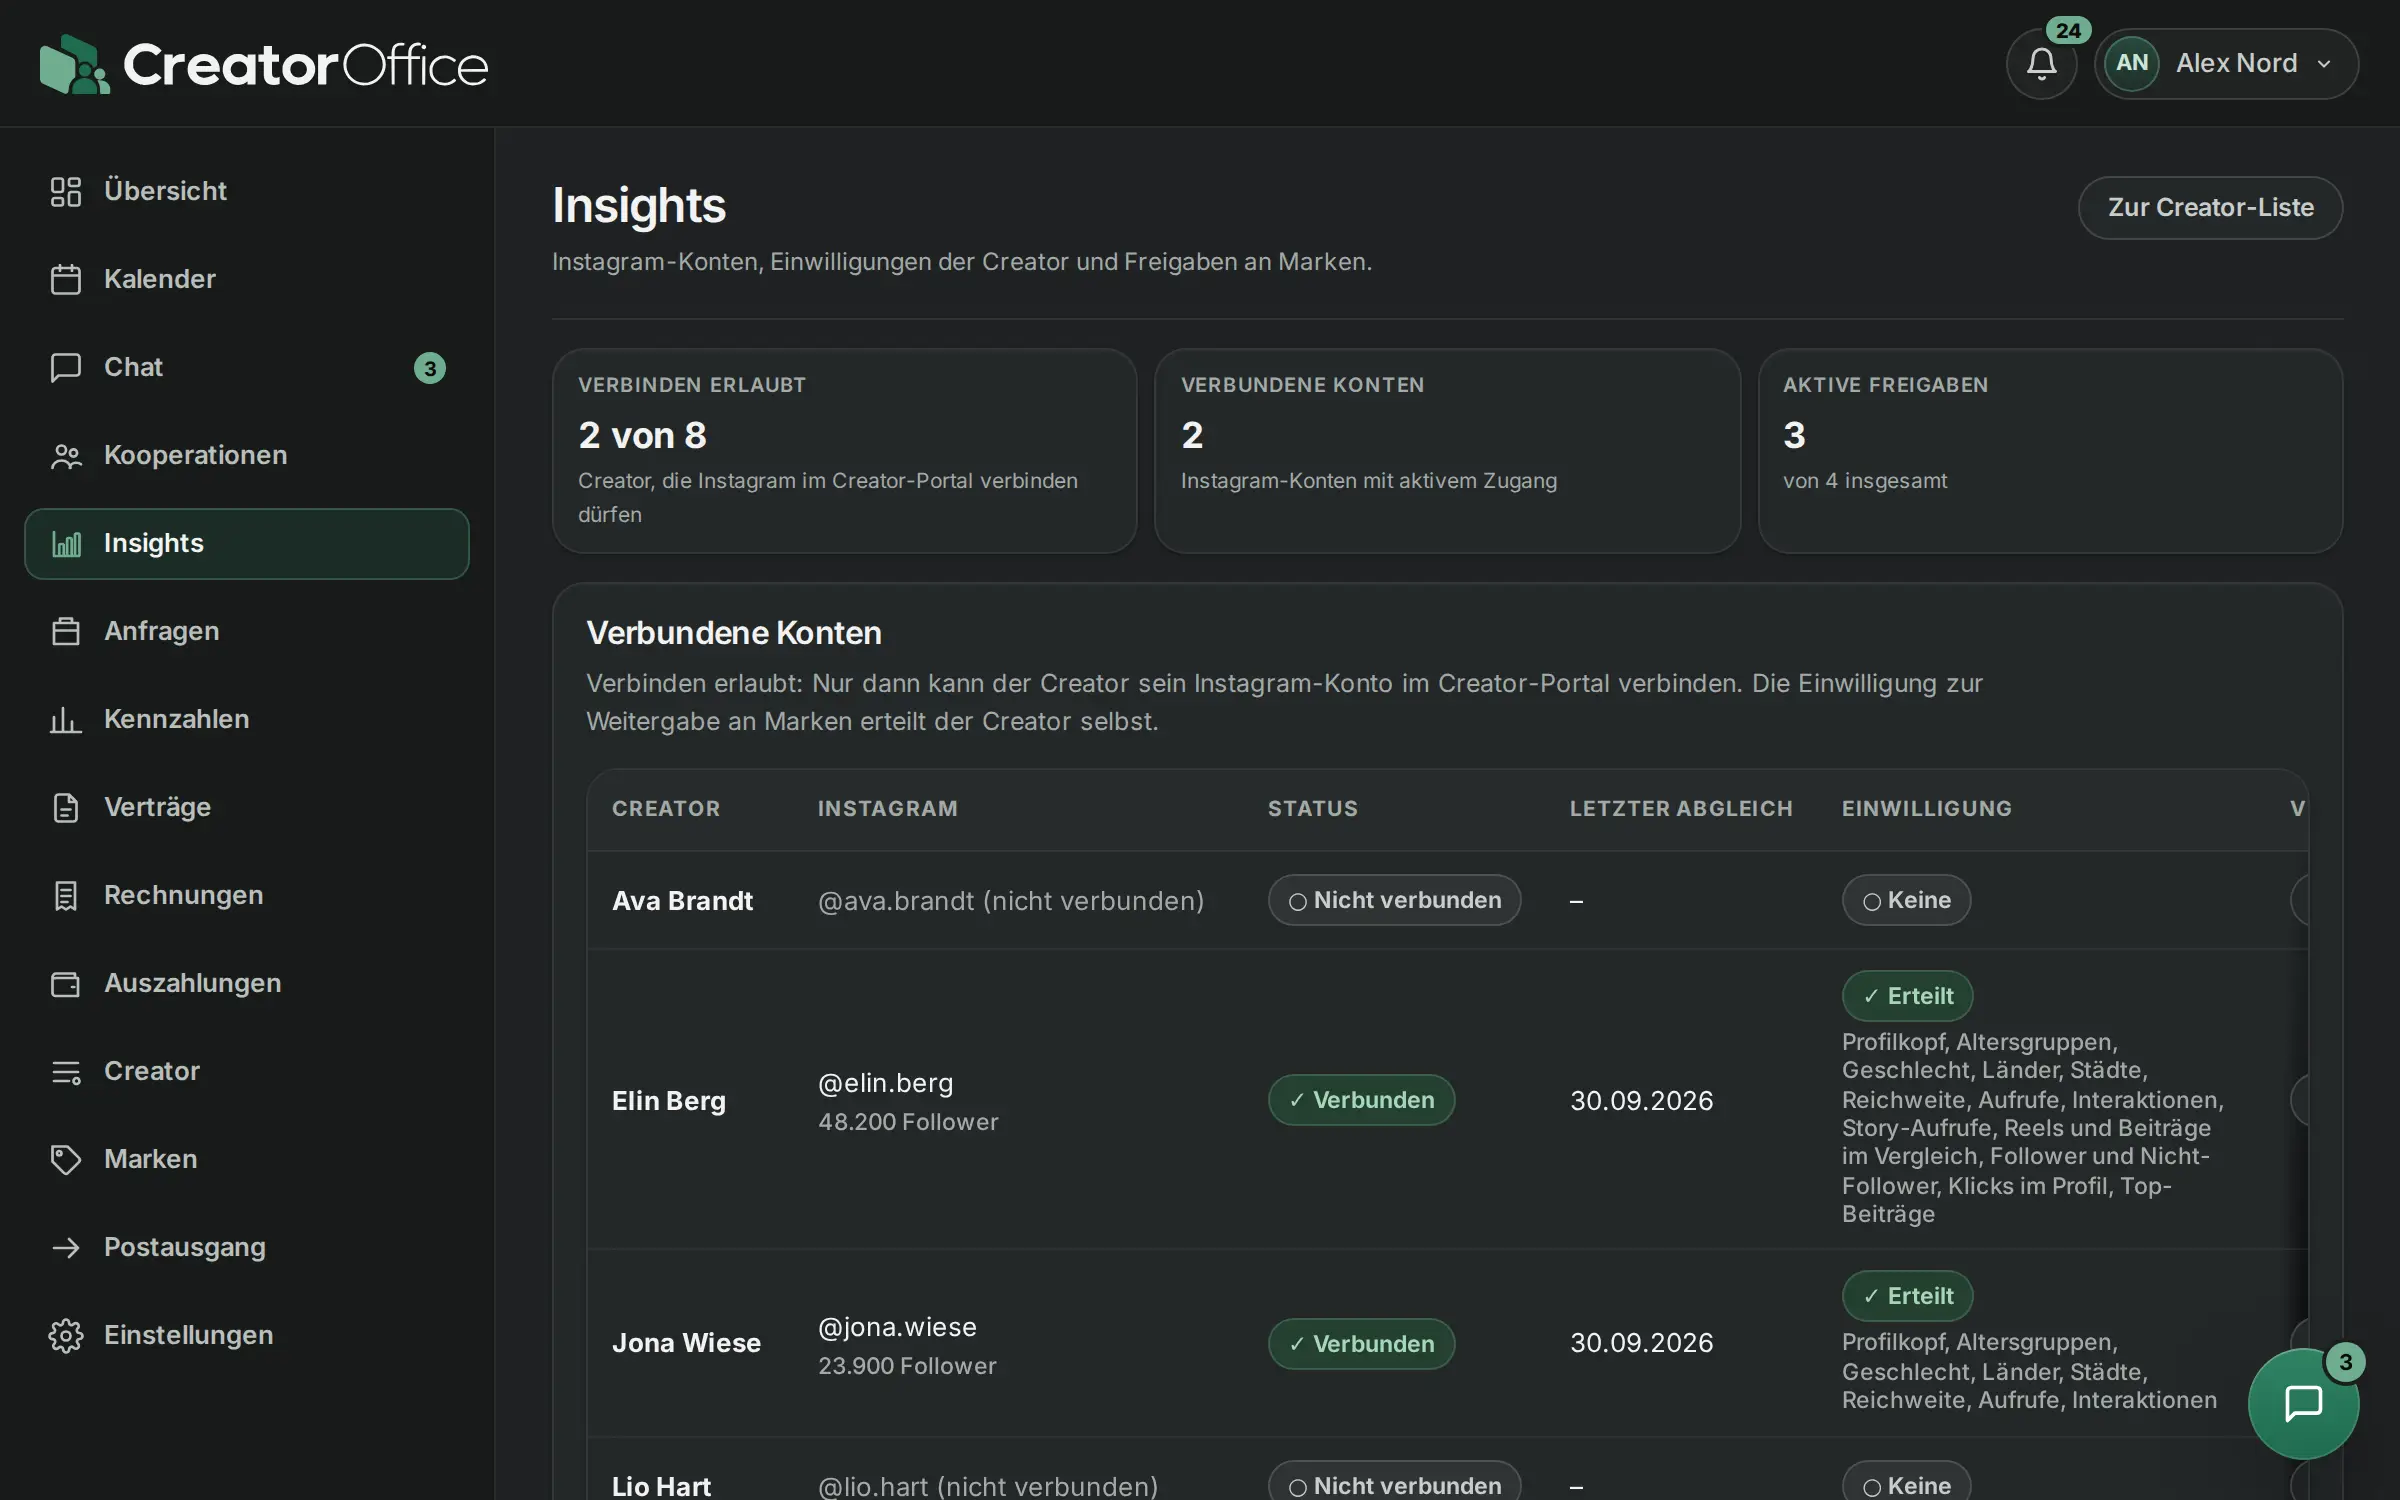
Task: Click the @elin.berg Instagram handle
Action: click(886, 1083)
